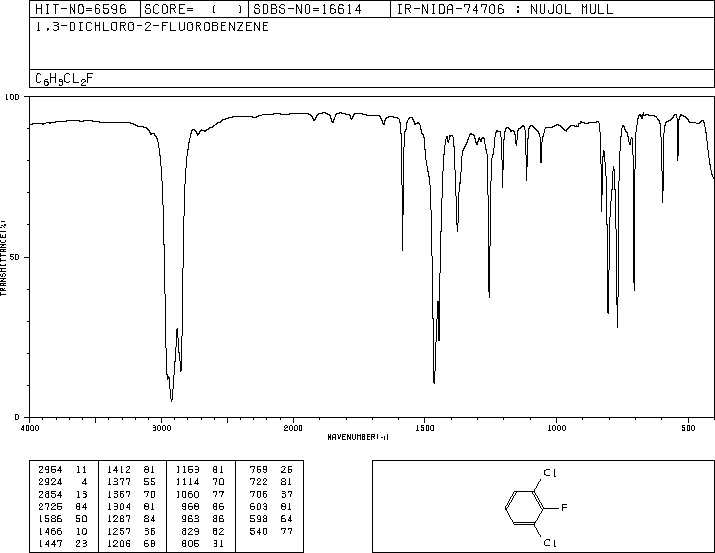Click the WAVENUMBER axis title
Screen dimensions: 715x553
tap(358, 437)
